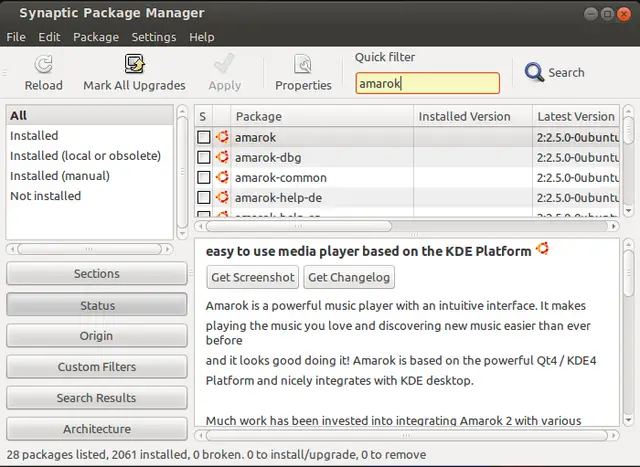
Task: Open the File menu
Action: click(x=16, y=37)
